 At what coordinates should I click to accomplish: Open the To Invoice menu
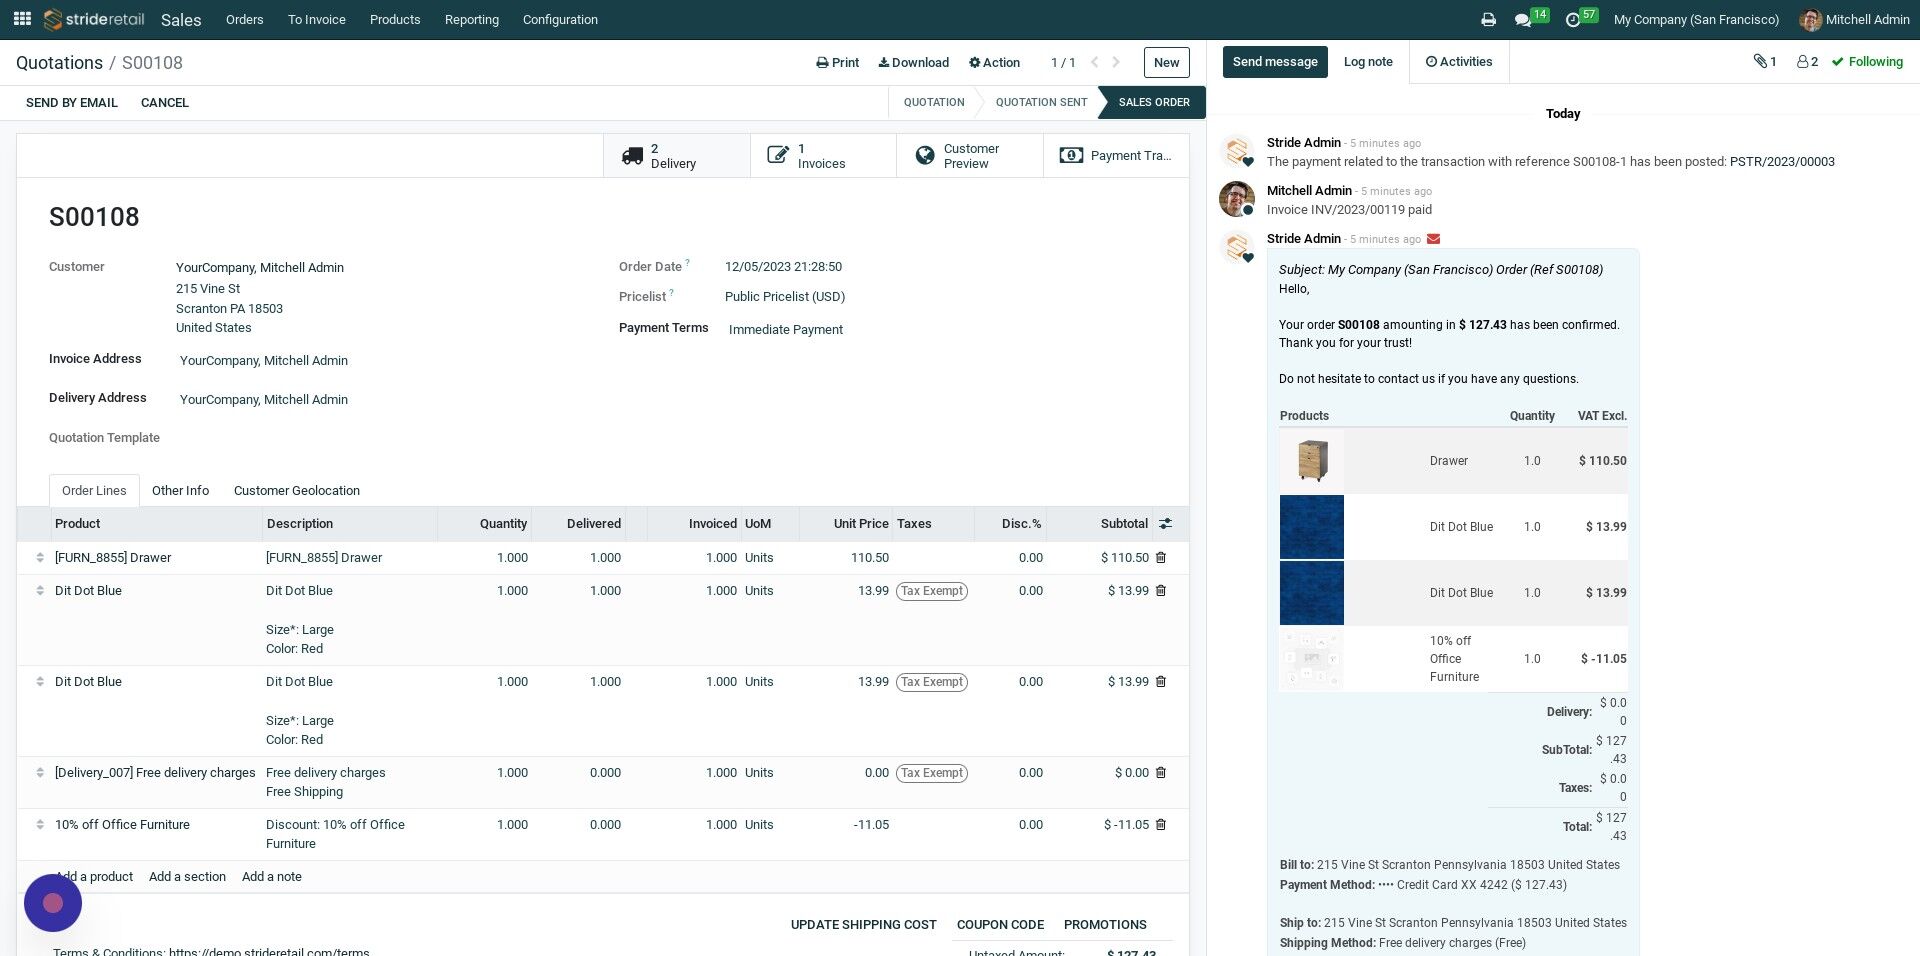317,20
